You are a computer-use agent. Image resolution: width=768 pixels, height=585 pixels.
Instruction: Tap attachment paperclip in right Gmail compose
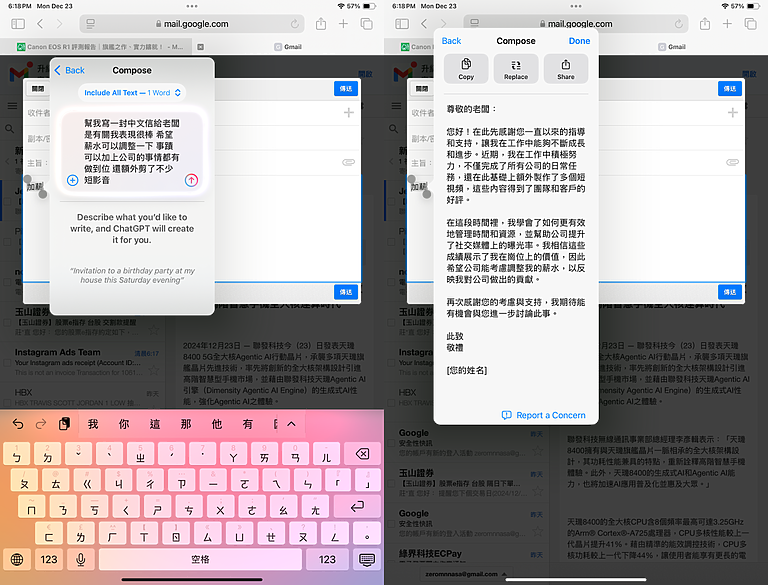click(x=732, y=162)
